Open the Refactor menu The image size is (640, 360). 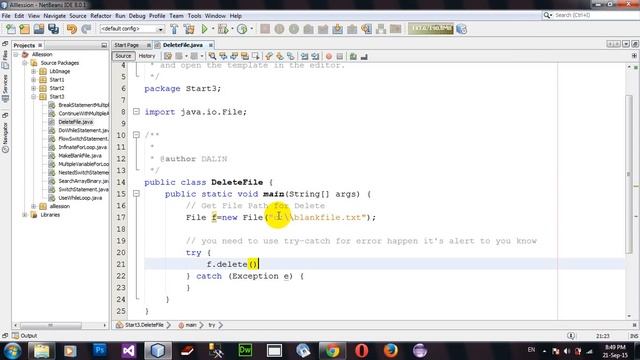click(x=100, y=16)
